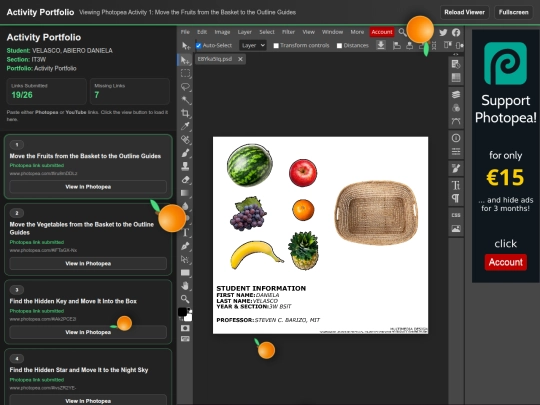Click the Fullscreen button

click(x=513, y=12)
